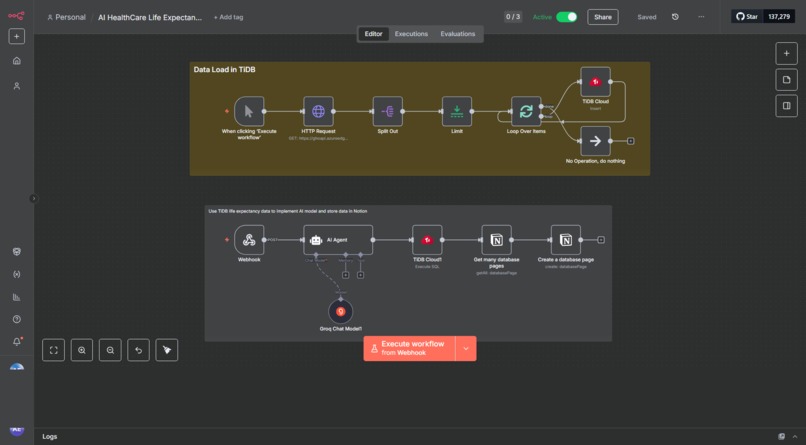Switch to Evaluations tab

coord(457,34)
